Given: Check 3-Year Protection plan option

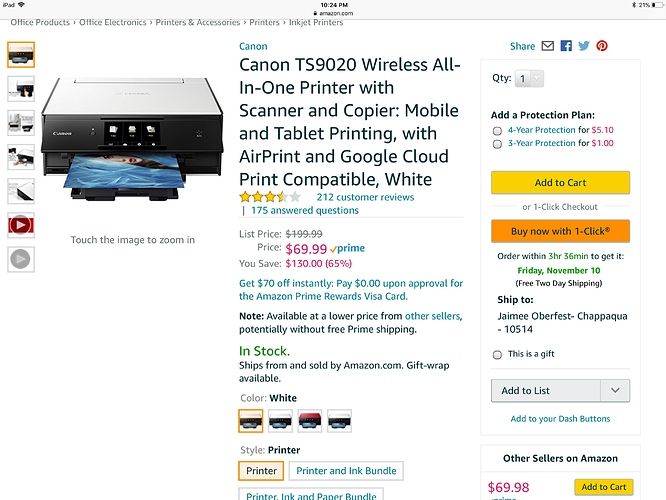Looking at the screenshot, I should (x=497, y=143).
